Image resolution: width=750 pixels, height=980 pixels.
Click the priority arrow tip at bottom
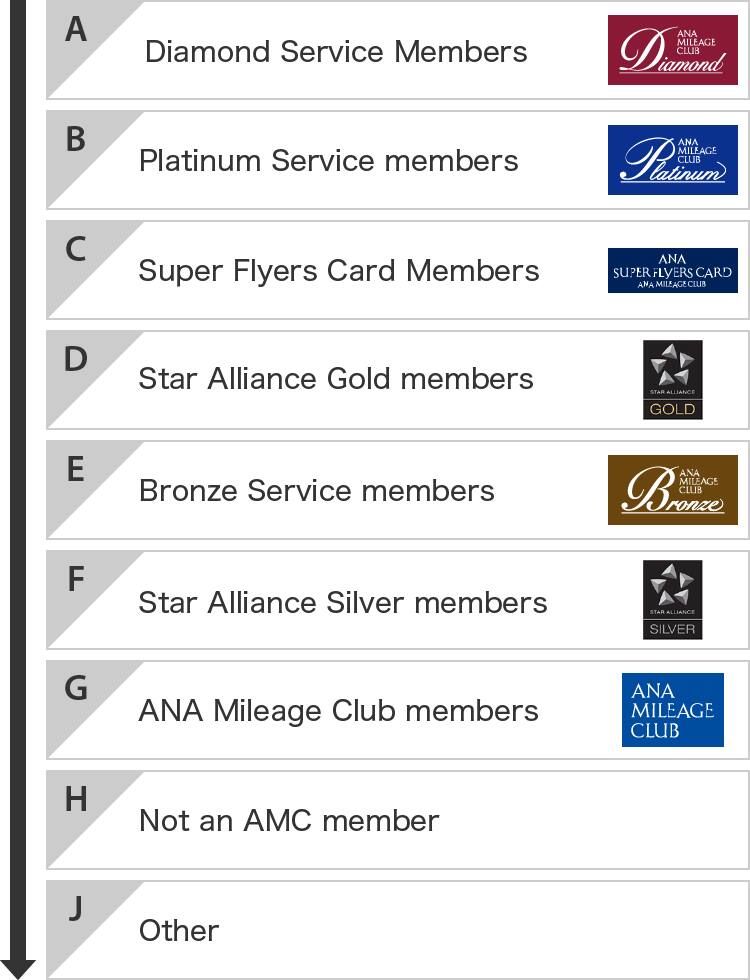pyautogui.click(x=17, y=968)
